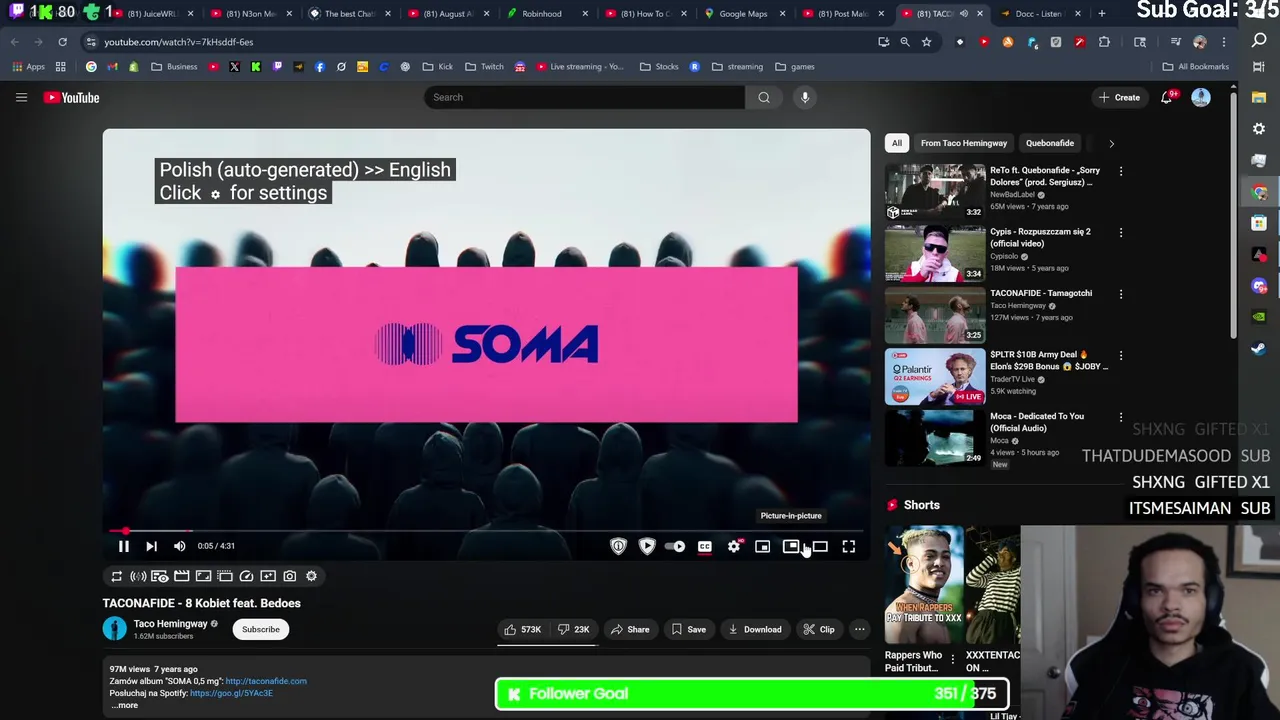This screenshot has height=720, width=1280.
Task: Save video to a playlist
Action: 688,629
